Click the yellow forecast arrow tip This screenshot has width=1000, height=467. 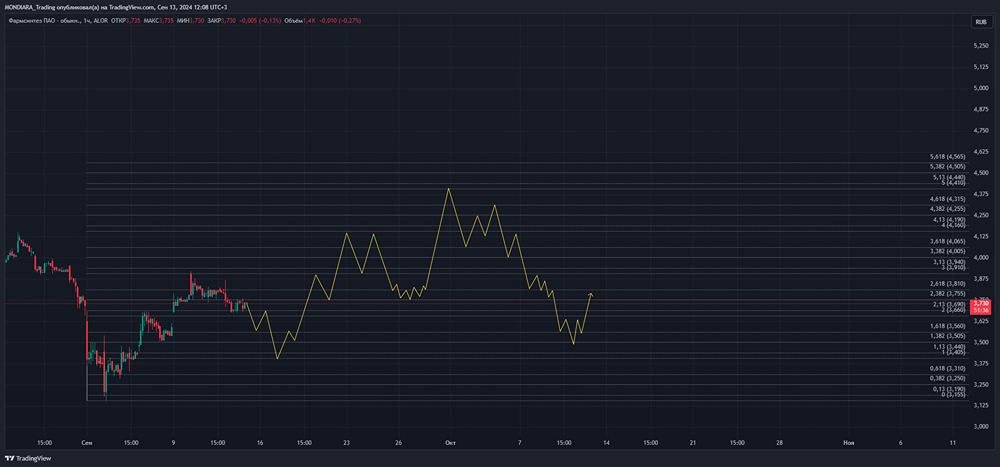pos(591,293)
